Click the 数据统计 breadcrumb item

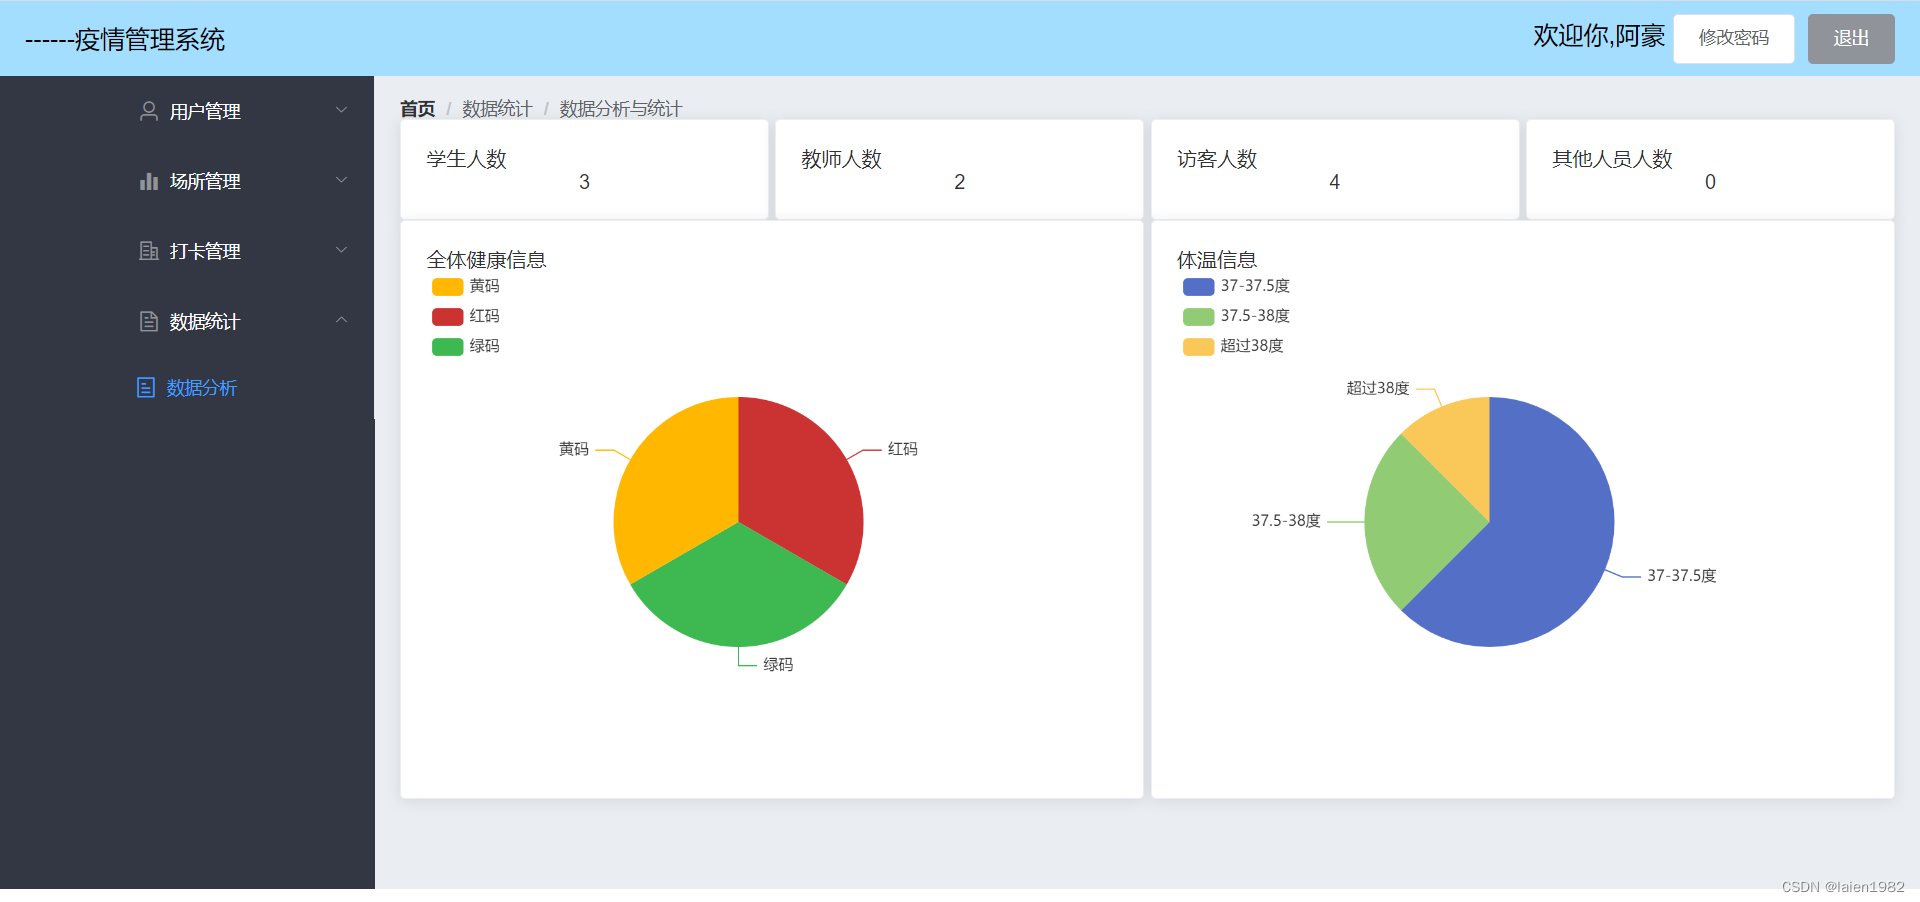click(497, 108)
